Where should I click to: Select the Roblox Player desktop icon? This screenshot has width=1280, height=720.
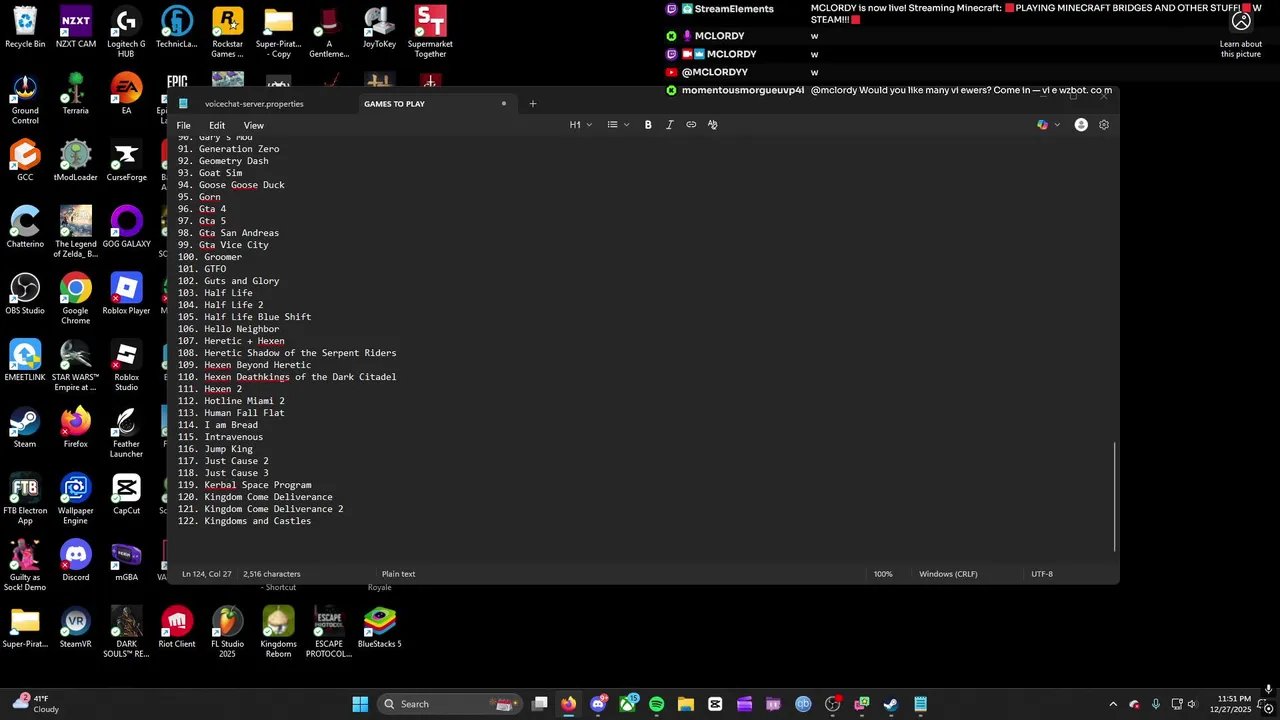pyautogui.click(x=126, y=294)
